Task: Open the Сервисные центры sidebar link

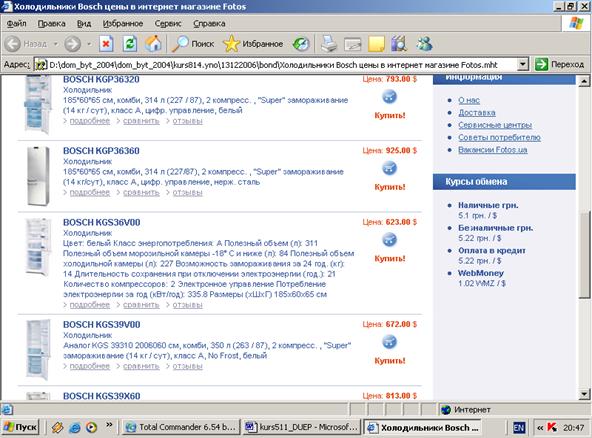Action: (x=495, y=125)
